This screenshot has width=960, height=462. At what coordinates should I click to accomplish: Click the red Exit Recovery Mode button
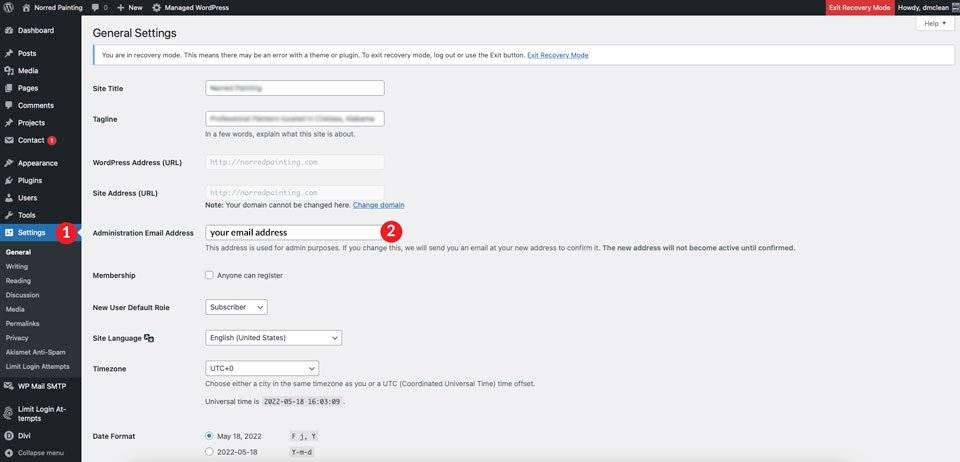(859, 8)
